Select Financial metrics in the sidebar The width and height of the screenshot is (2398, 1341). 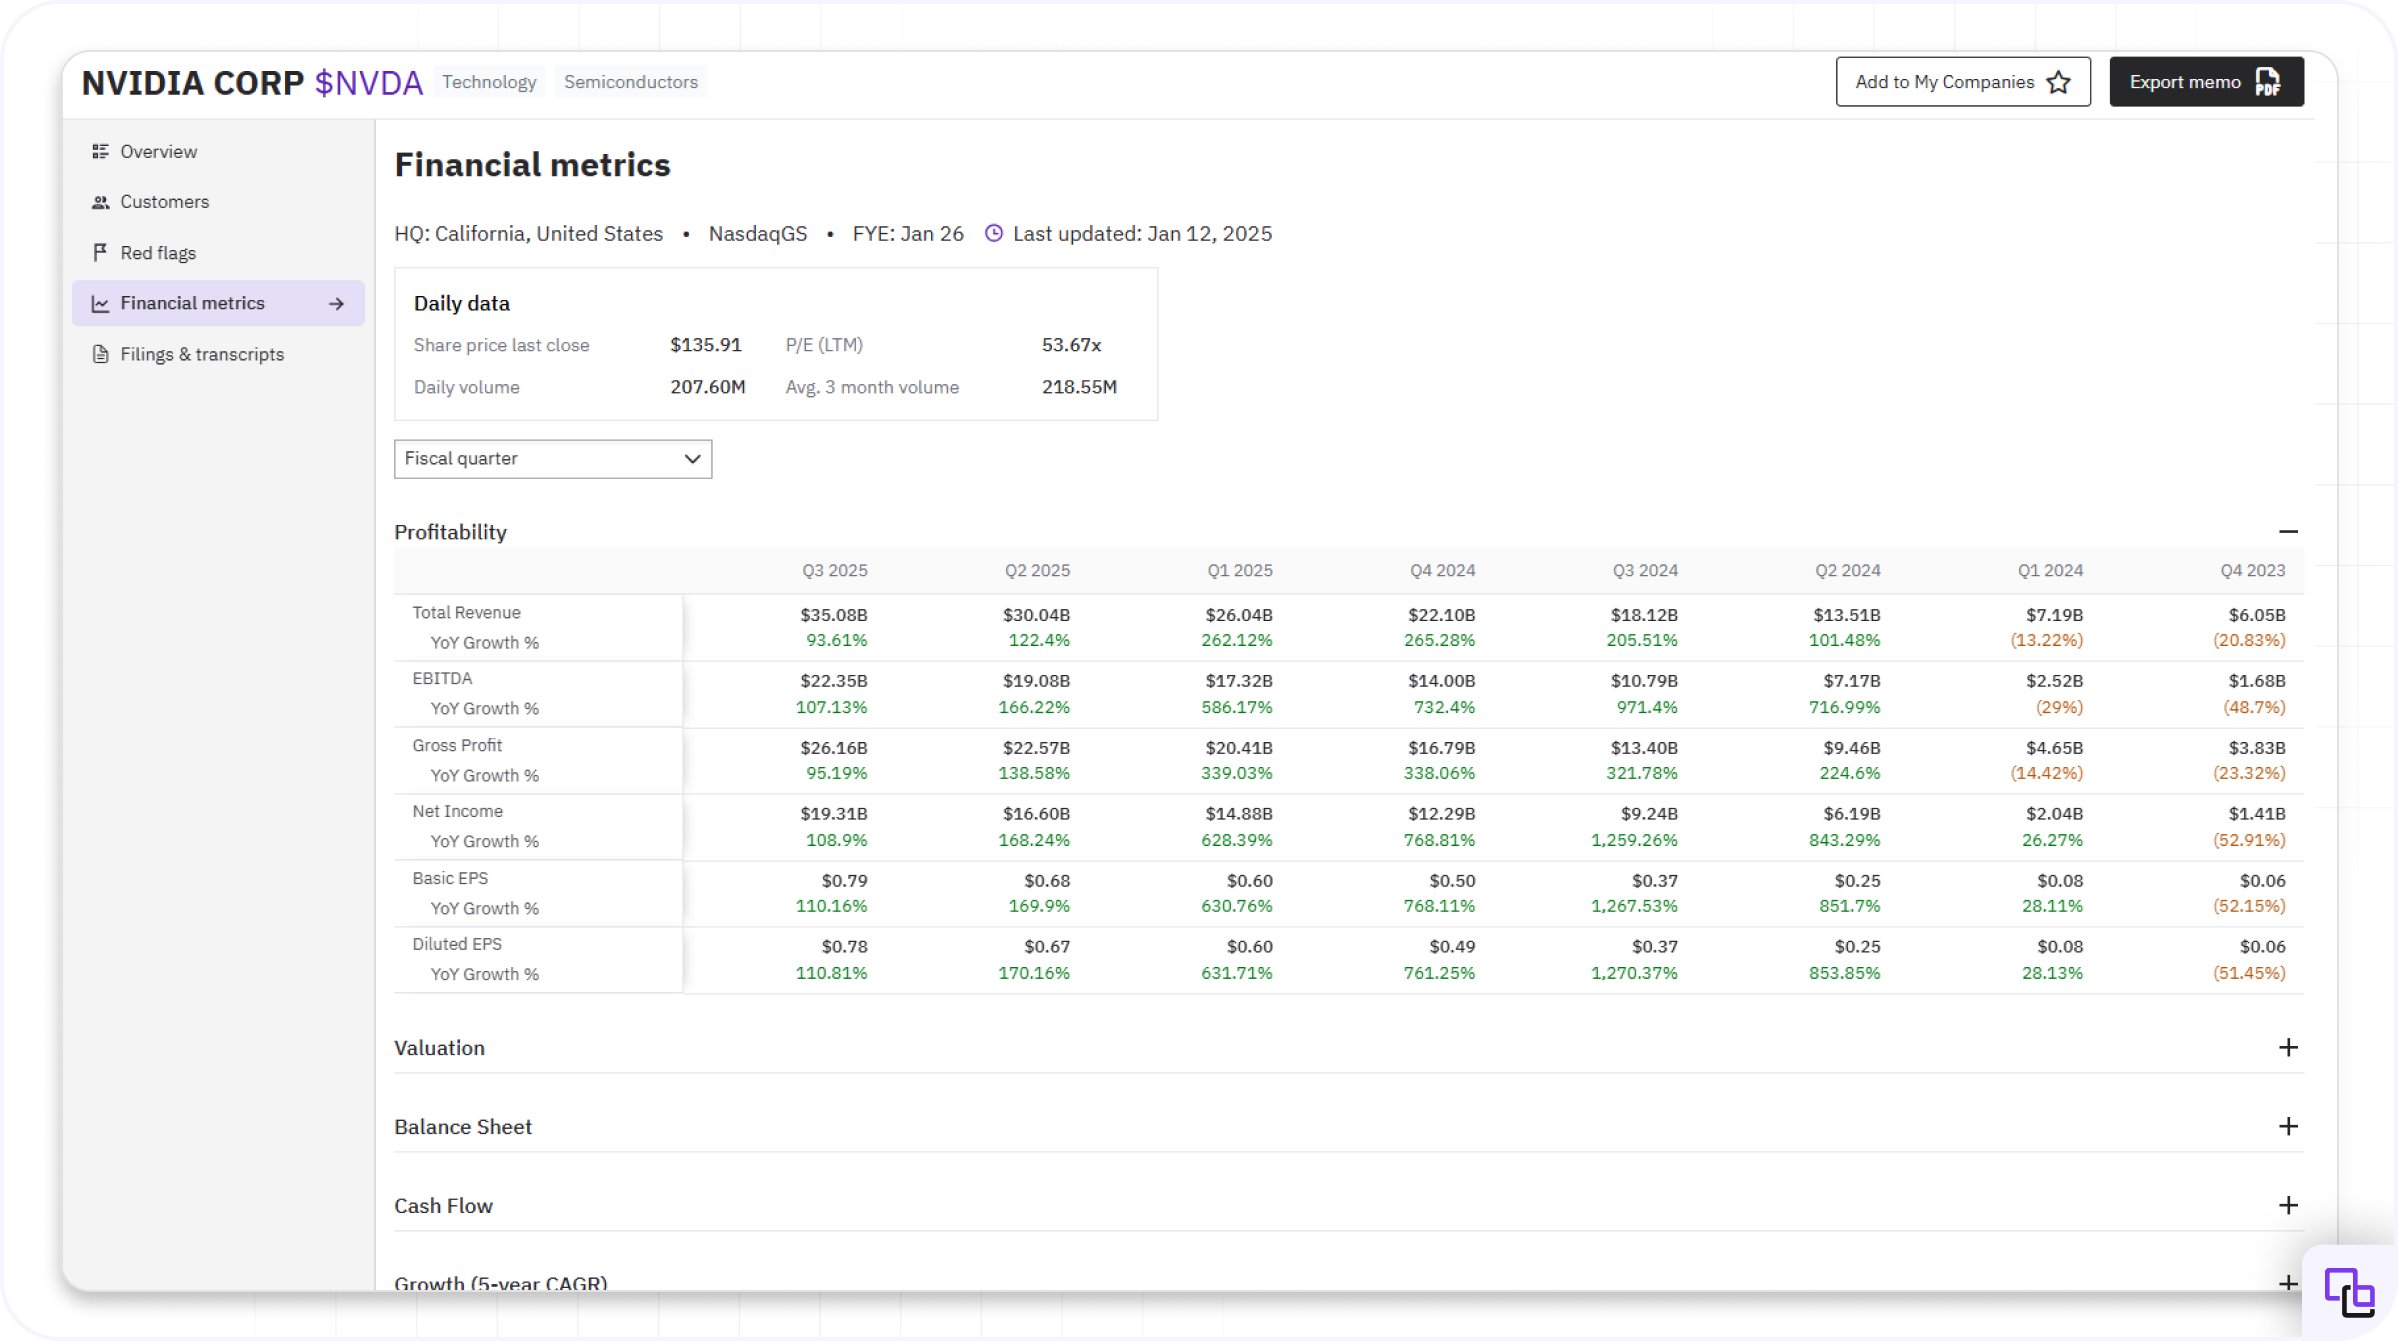[218, 303]
